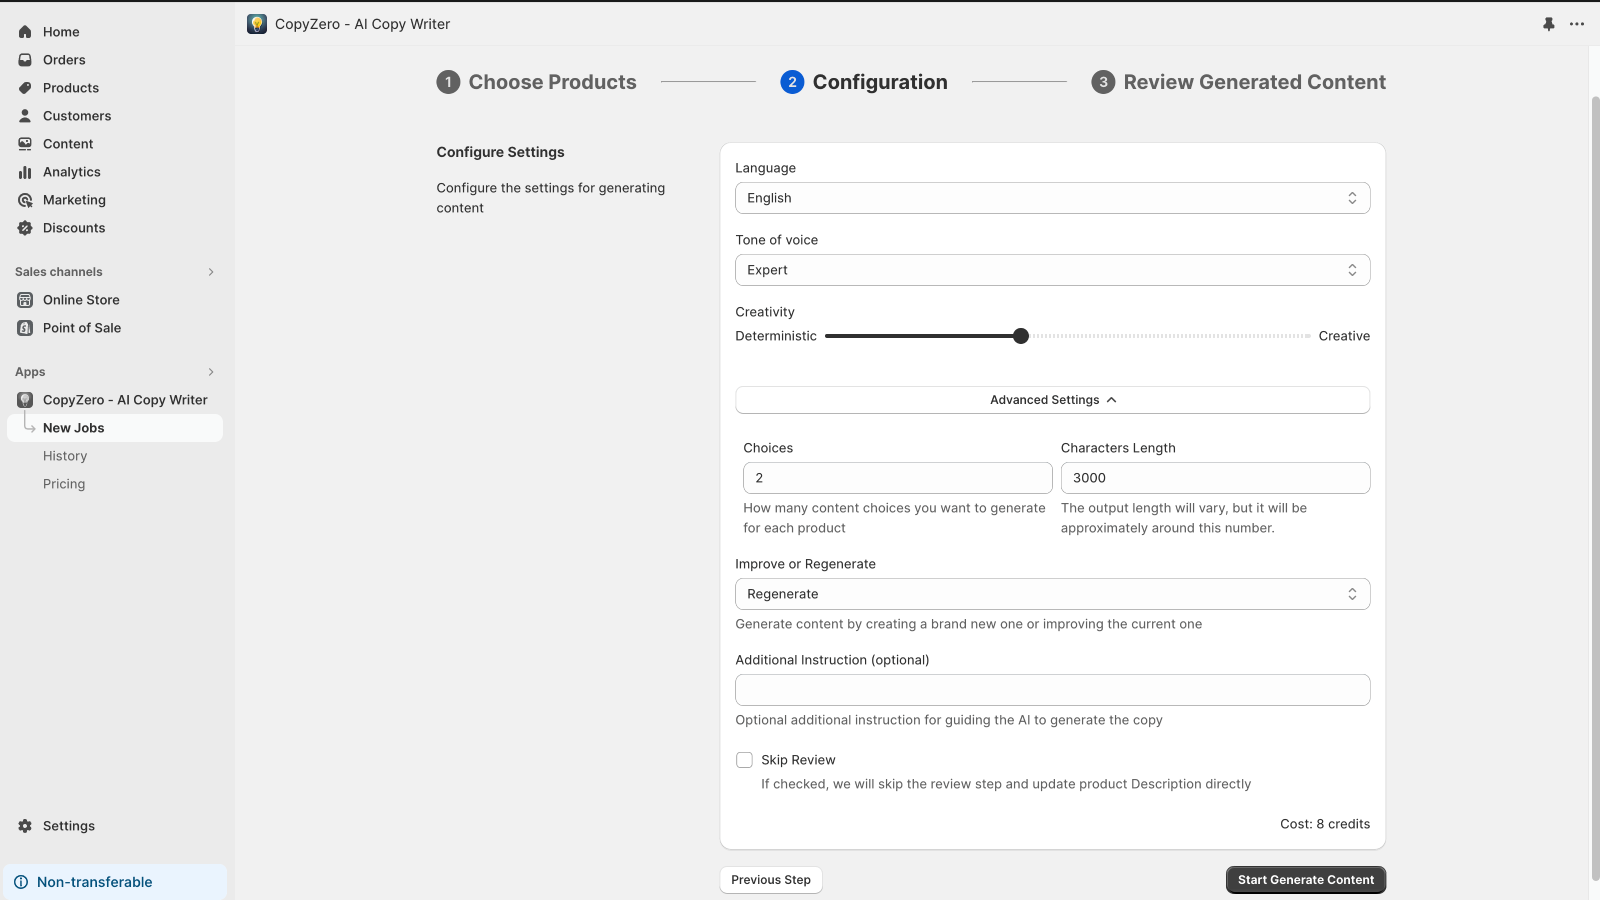This screenshot has width=1600, height=900.
Task: Navigate to Marketing
Action: [x=73, y=199]
